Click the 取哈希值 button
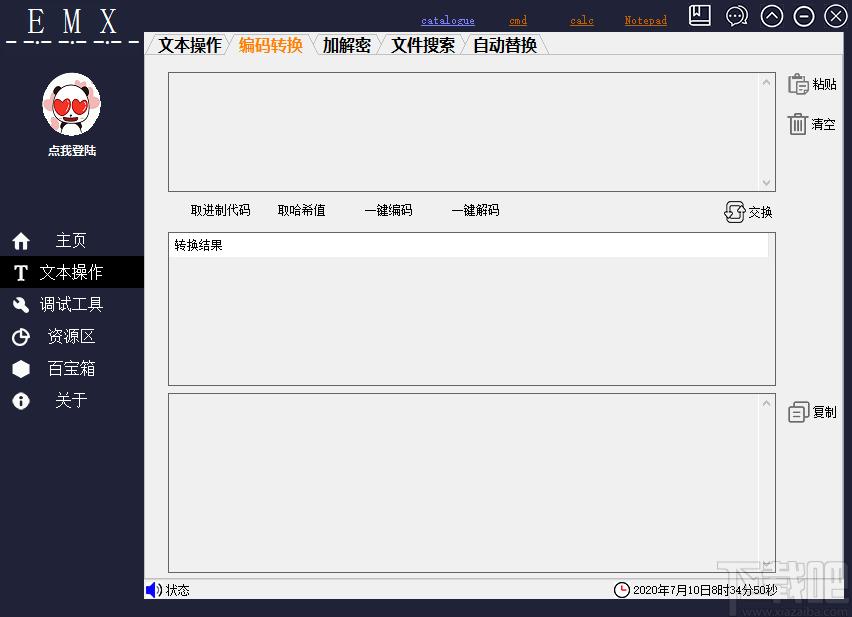Viewport: 852px width, 617px height. 302,210
